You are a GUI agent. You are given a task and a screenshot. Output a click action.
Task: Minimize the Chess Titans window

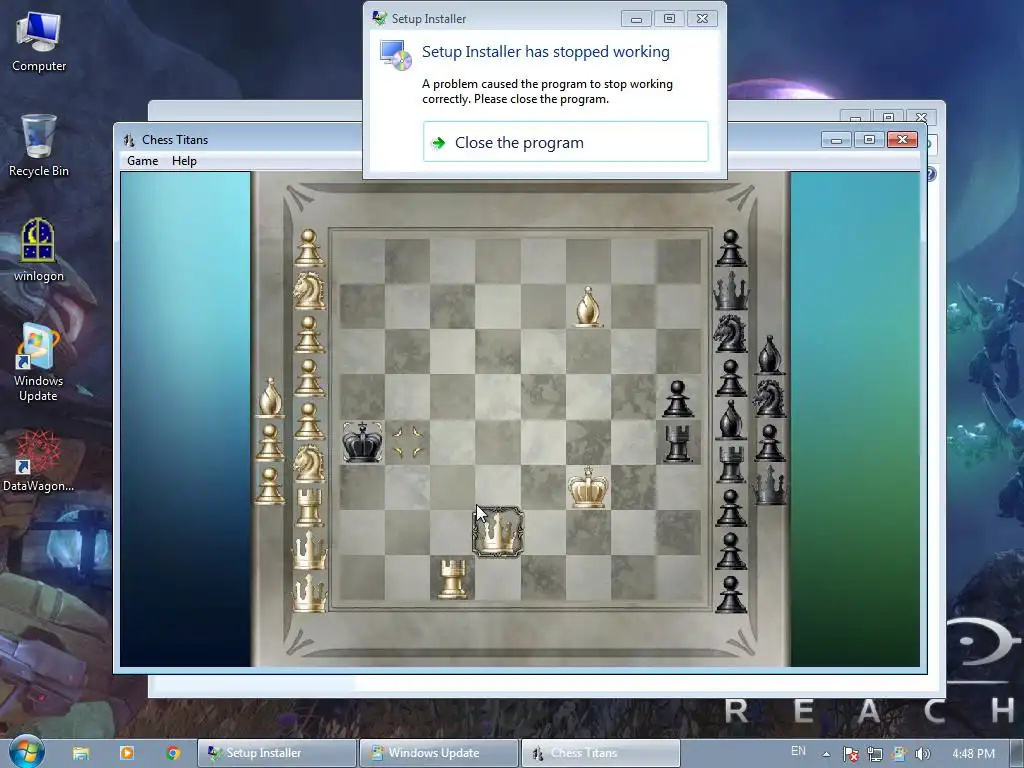tap(837, 139)
